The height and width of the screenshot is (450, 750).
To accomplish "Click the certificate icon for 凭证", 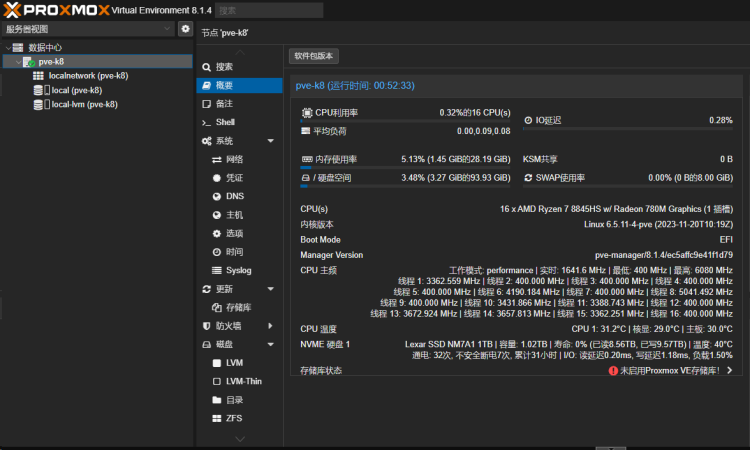I will tap(217, 178).
